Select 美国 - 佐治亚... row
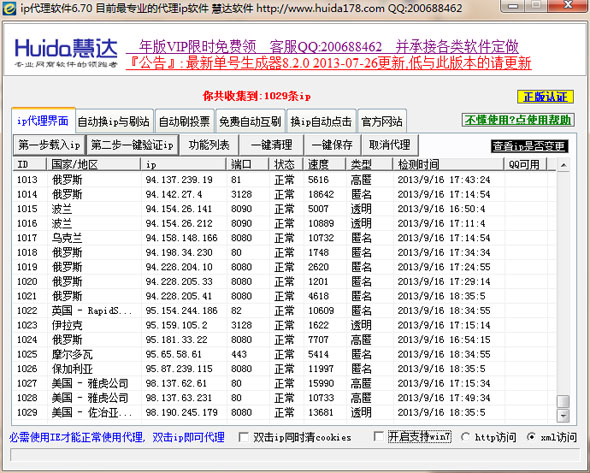 284,412
